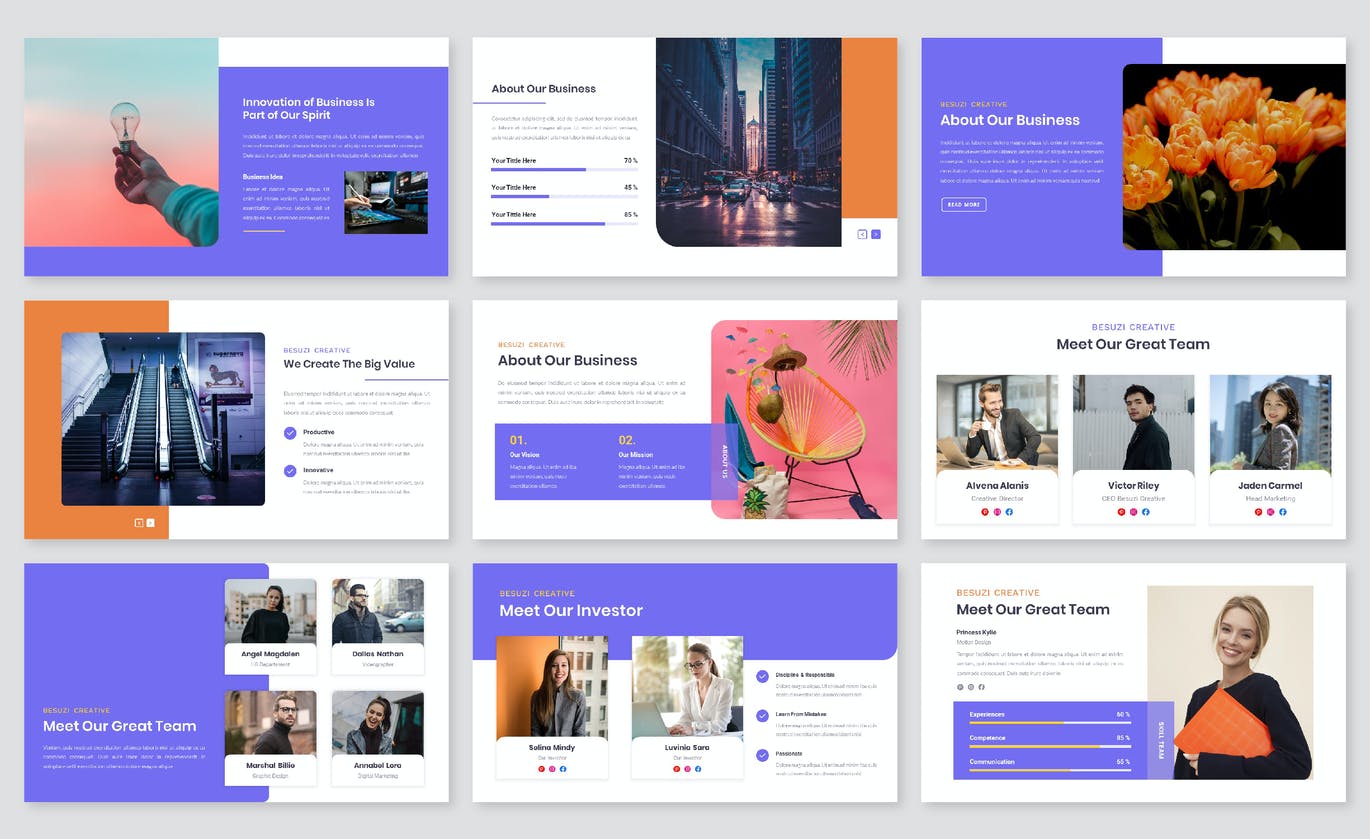The width and height of the screenshot is (1370, 839).
Task: Click 'CEO Besuzi Creative' job title
Action: click(x=1134, y=498)
